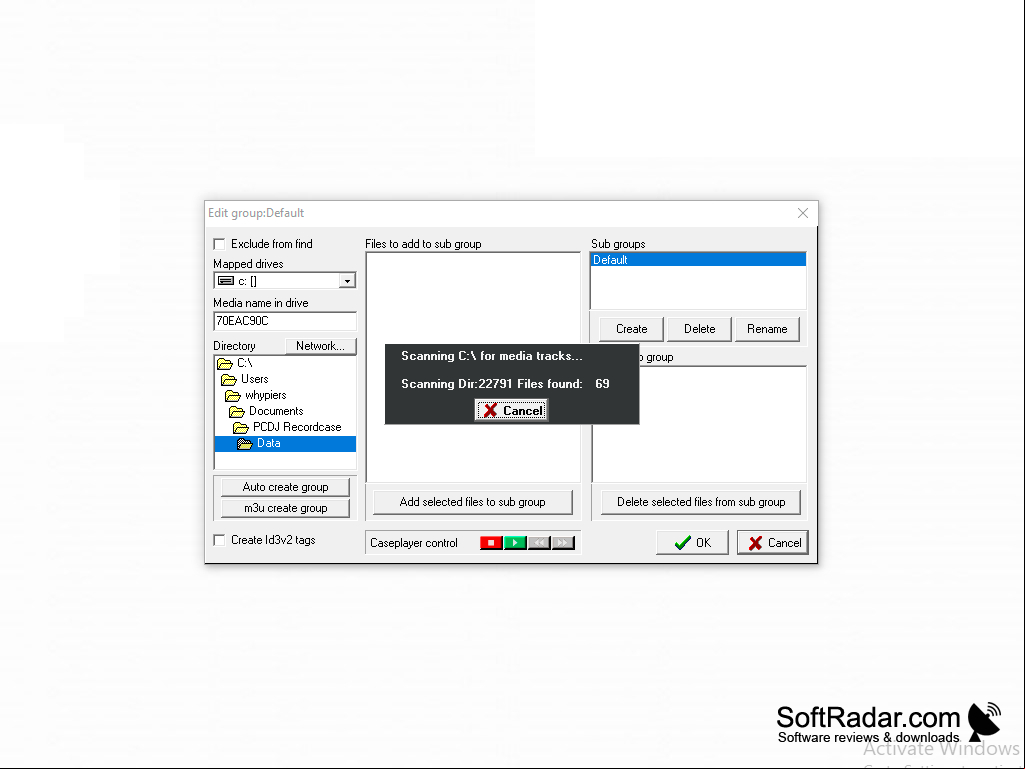The image size is (1025, 769).
Task: Click the folder icon next to C:\
Action: click(225, 364)
